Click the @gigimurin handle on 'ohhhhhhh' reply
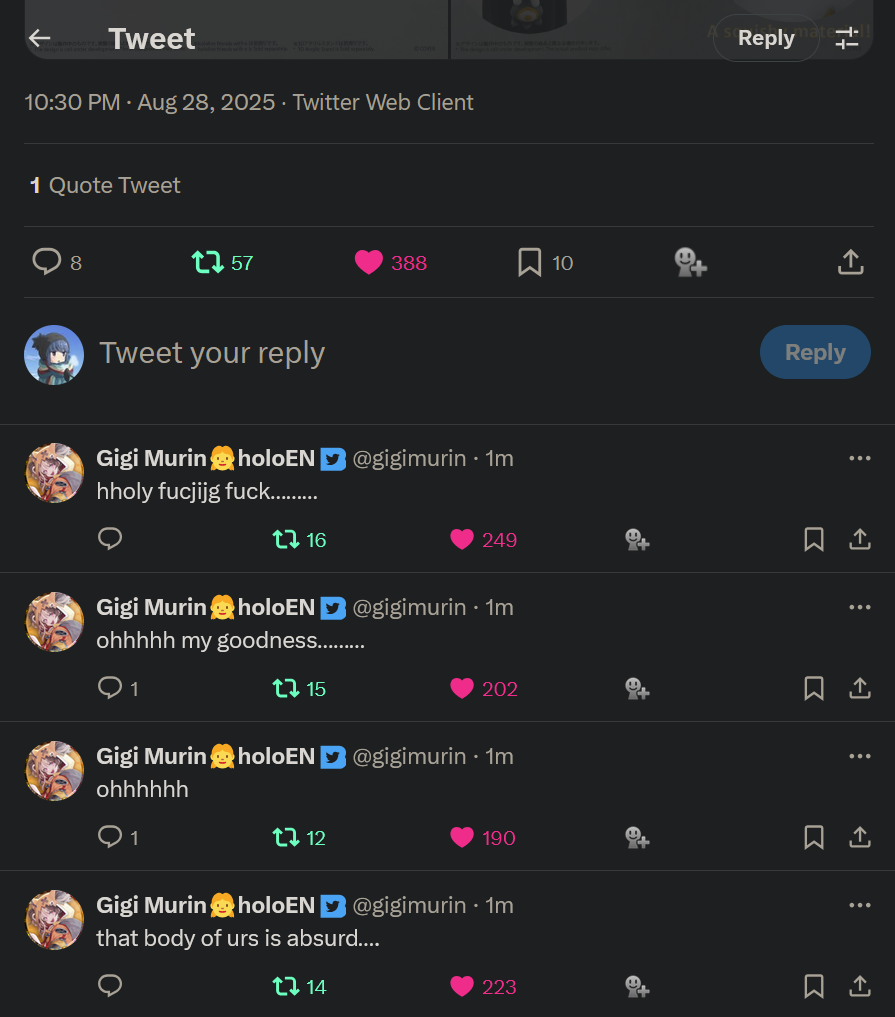 (409, 756)
